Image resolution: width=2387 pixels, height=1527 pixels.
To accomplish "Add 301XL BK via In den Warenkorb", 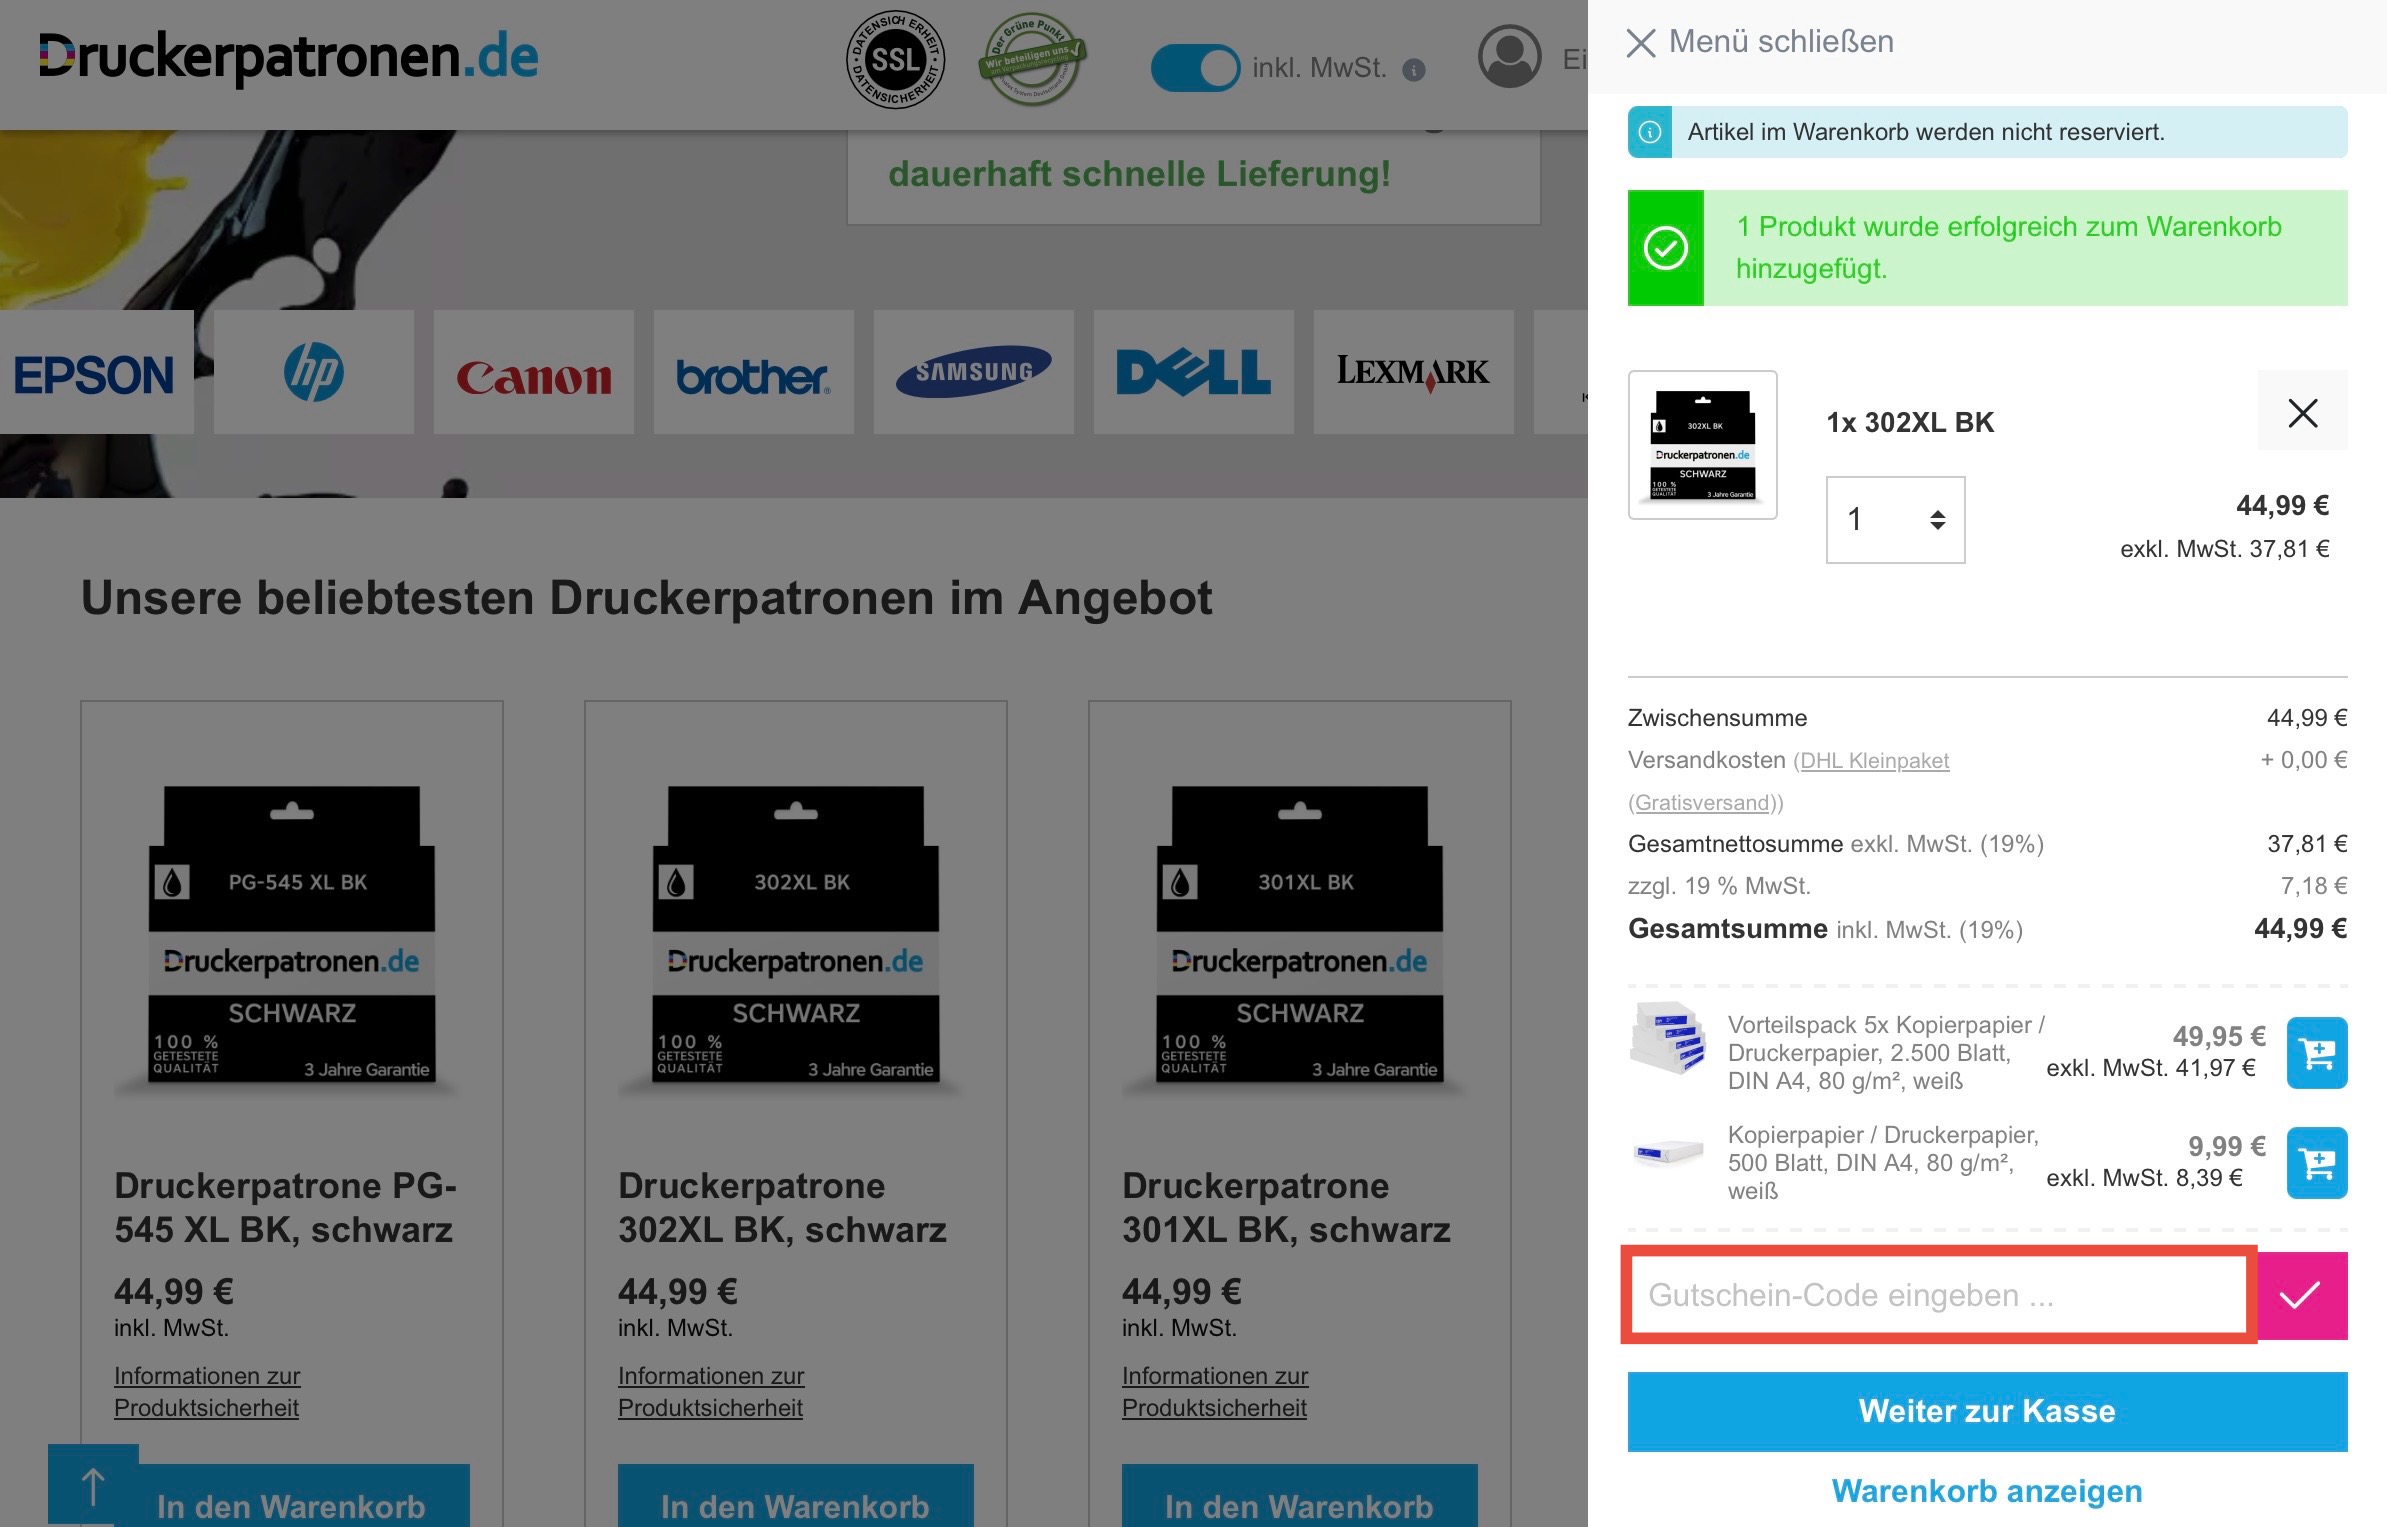I will [1300, 1496].
